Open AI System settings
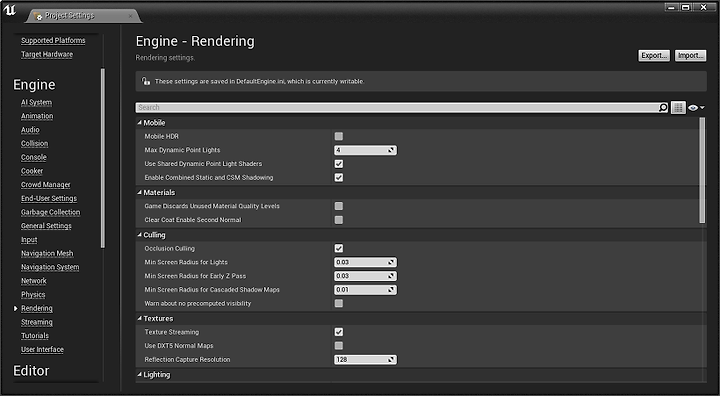 [x=36, y=102]
